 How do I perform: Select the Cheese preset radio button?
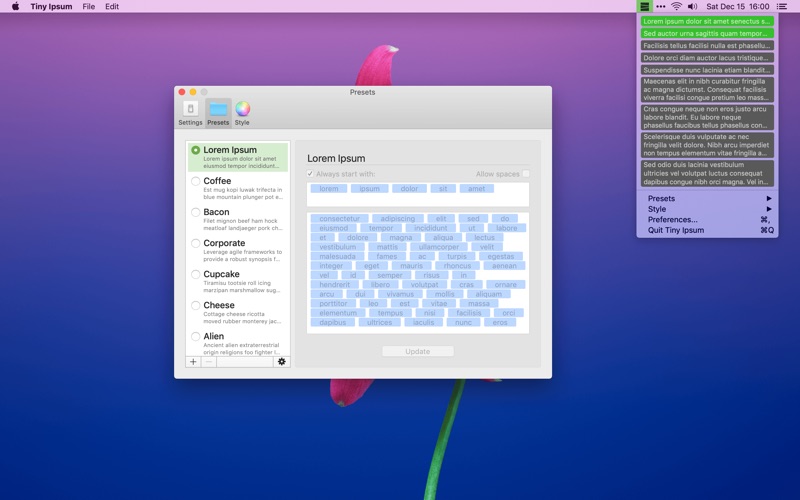[195, 306]
